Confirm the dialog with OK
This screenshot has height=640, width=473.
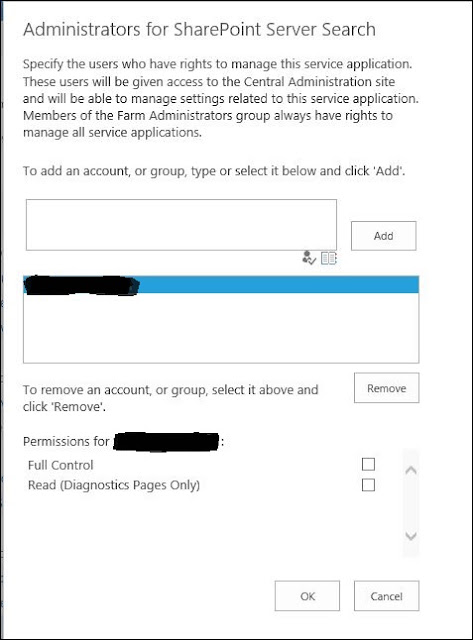(307, 596)
